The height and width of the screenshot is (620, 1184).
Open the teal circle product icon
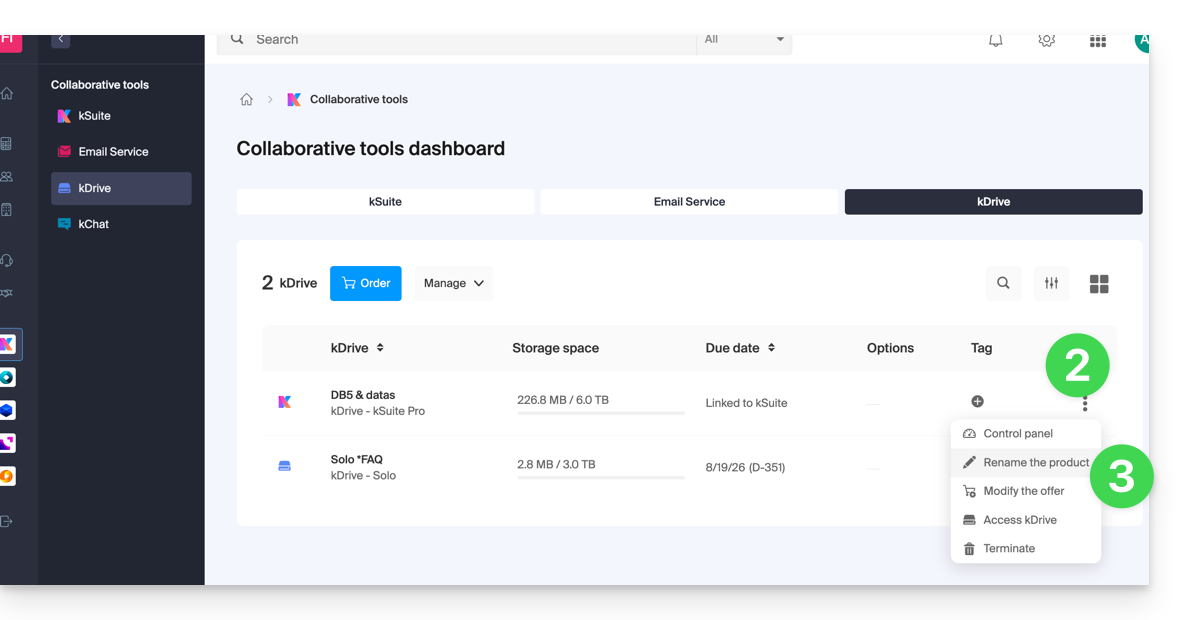pyautogui.click(x=7, y=377)
